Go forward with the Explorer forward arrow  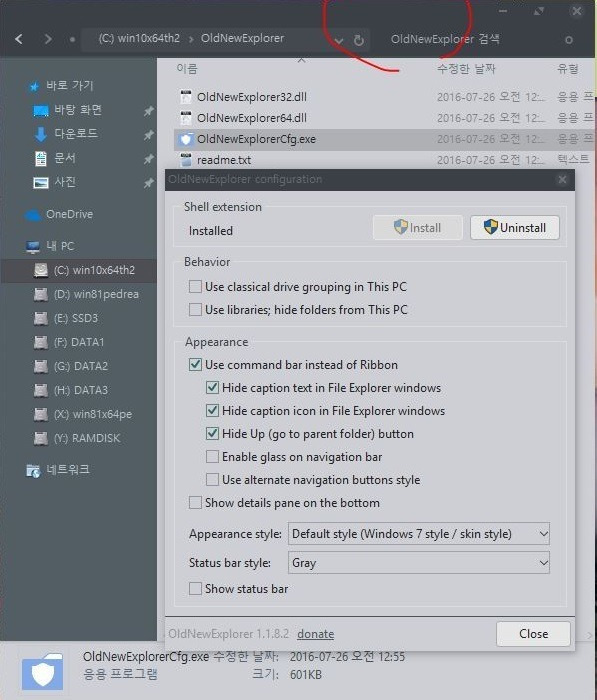point(48,39)
